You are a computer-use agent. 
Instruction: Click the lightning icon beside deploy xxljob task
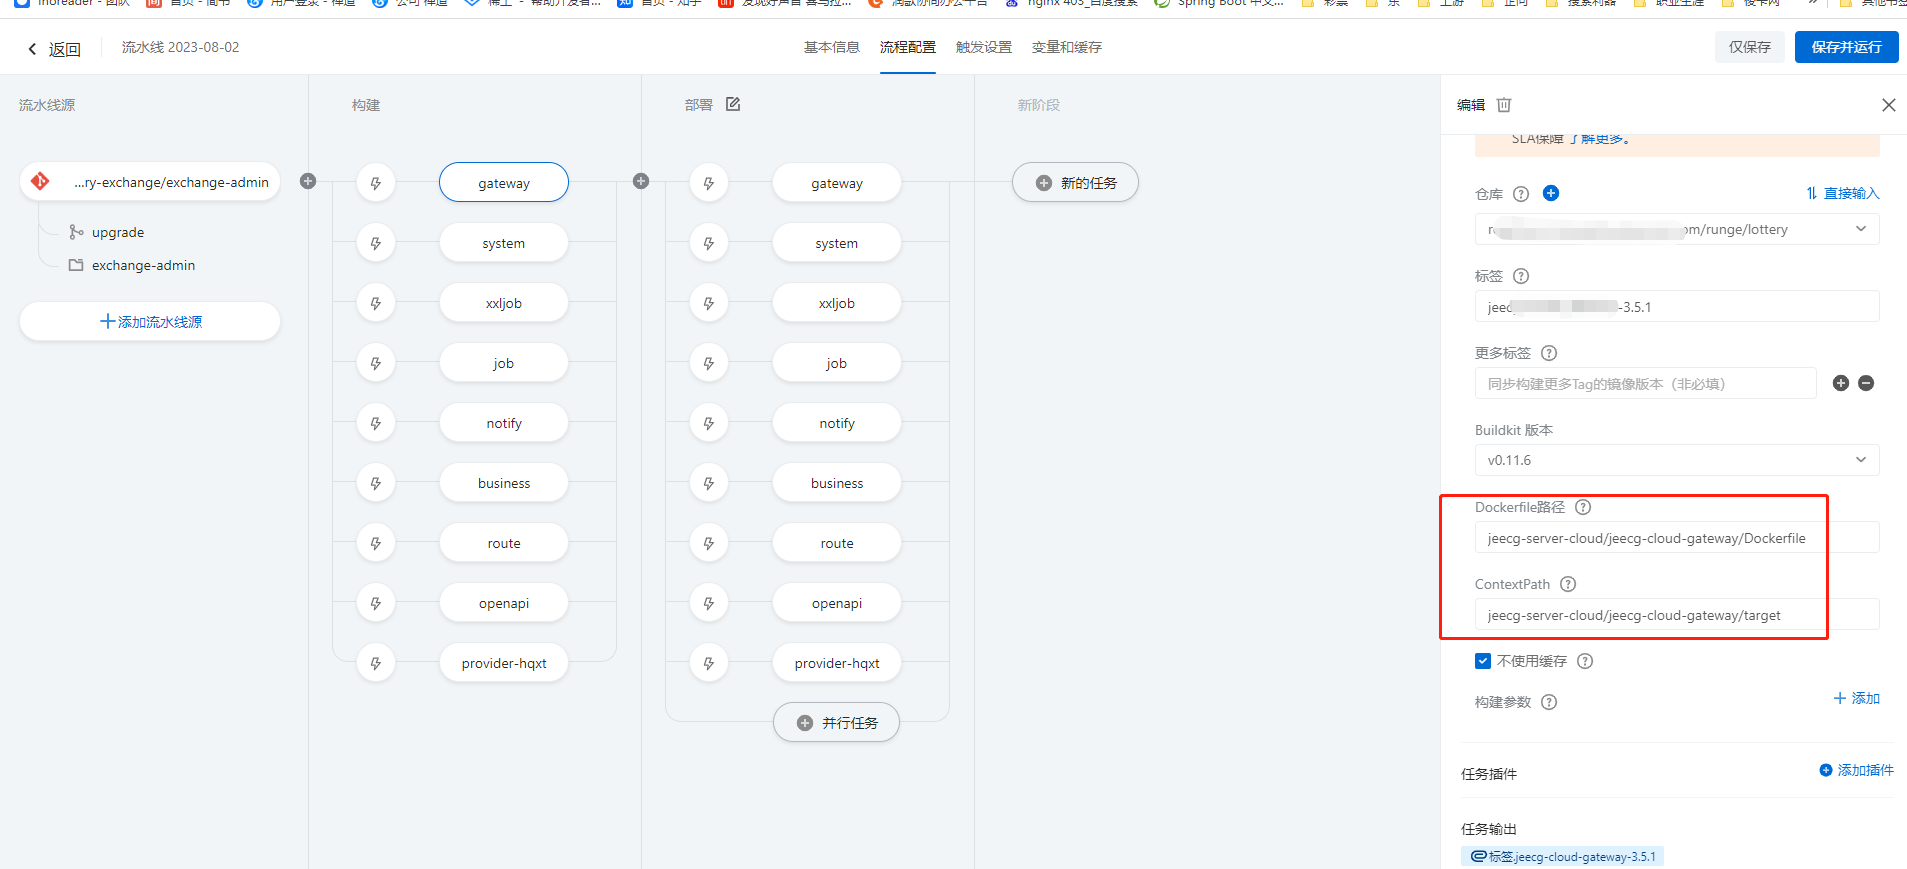(x=709, y=303)
